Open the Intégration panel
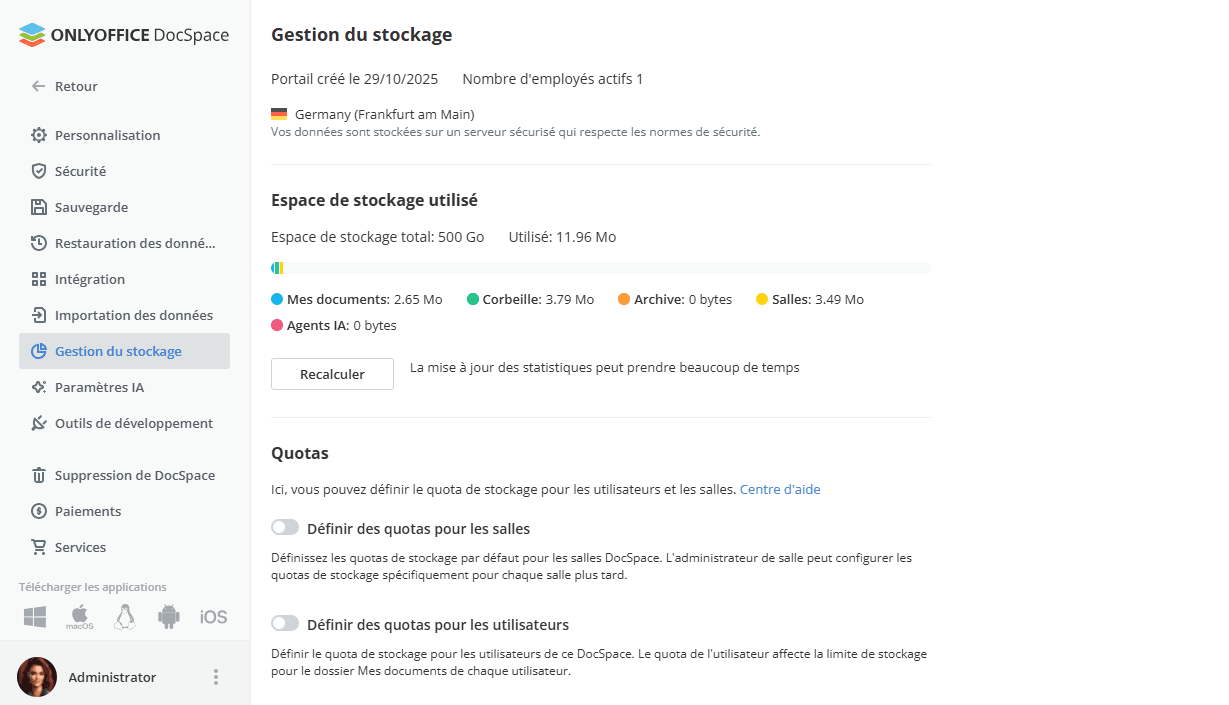This screenshot has height=705, width=1229. coord(90,279)
